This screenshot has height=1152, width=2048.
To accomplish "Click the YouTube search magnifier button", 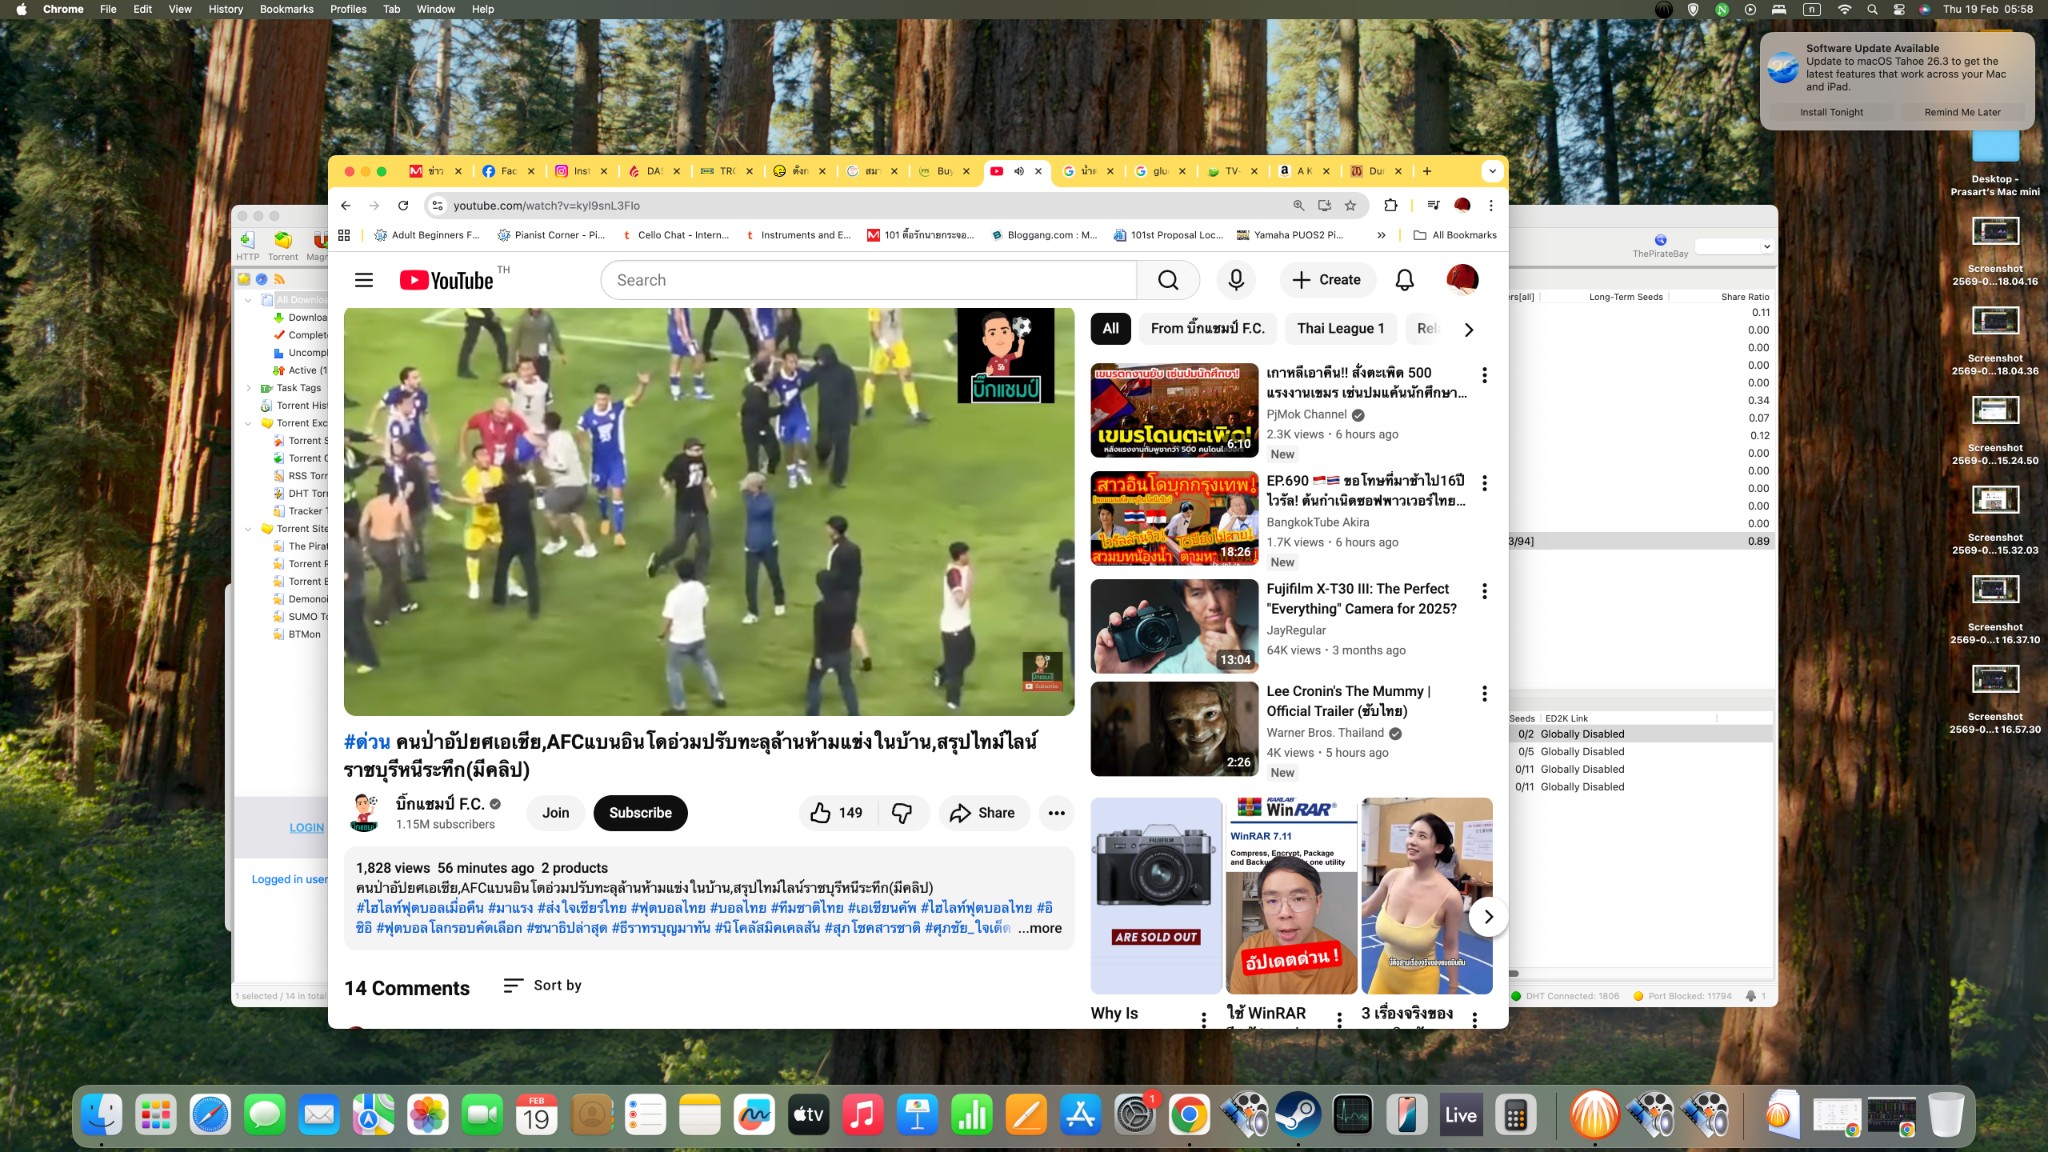I will click(x=1168, y=280).
